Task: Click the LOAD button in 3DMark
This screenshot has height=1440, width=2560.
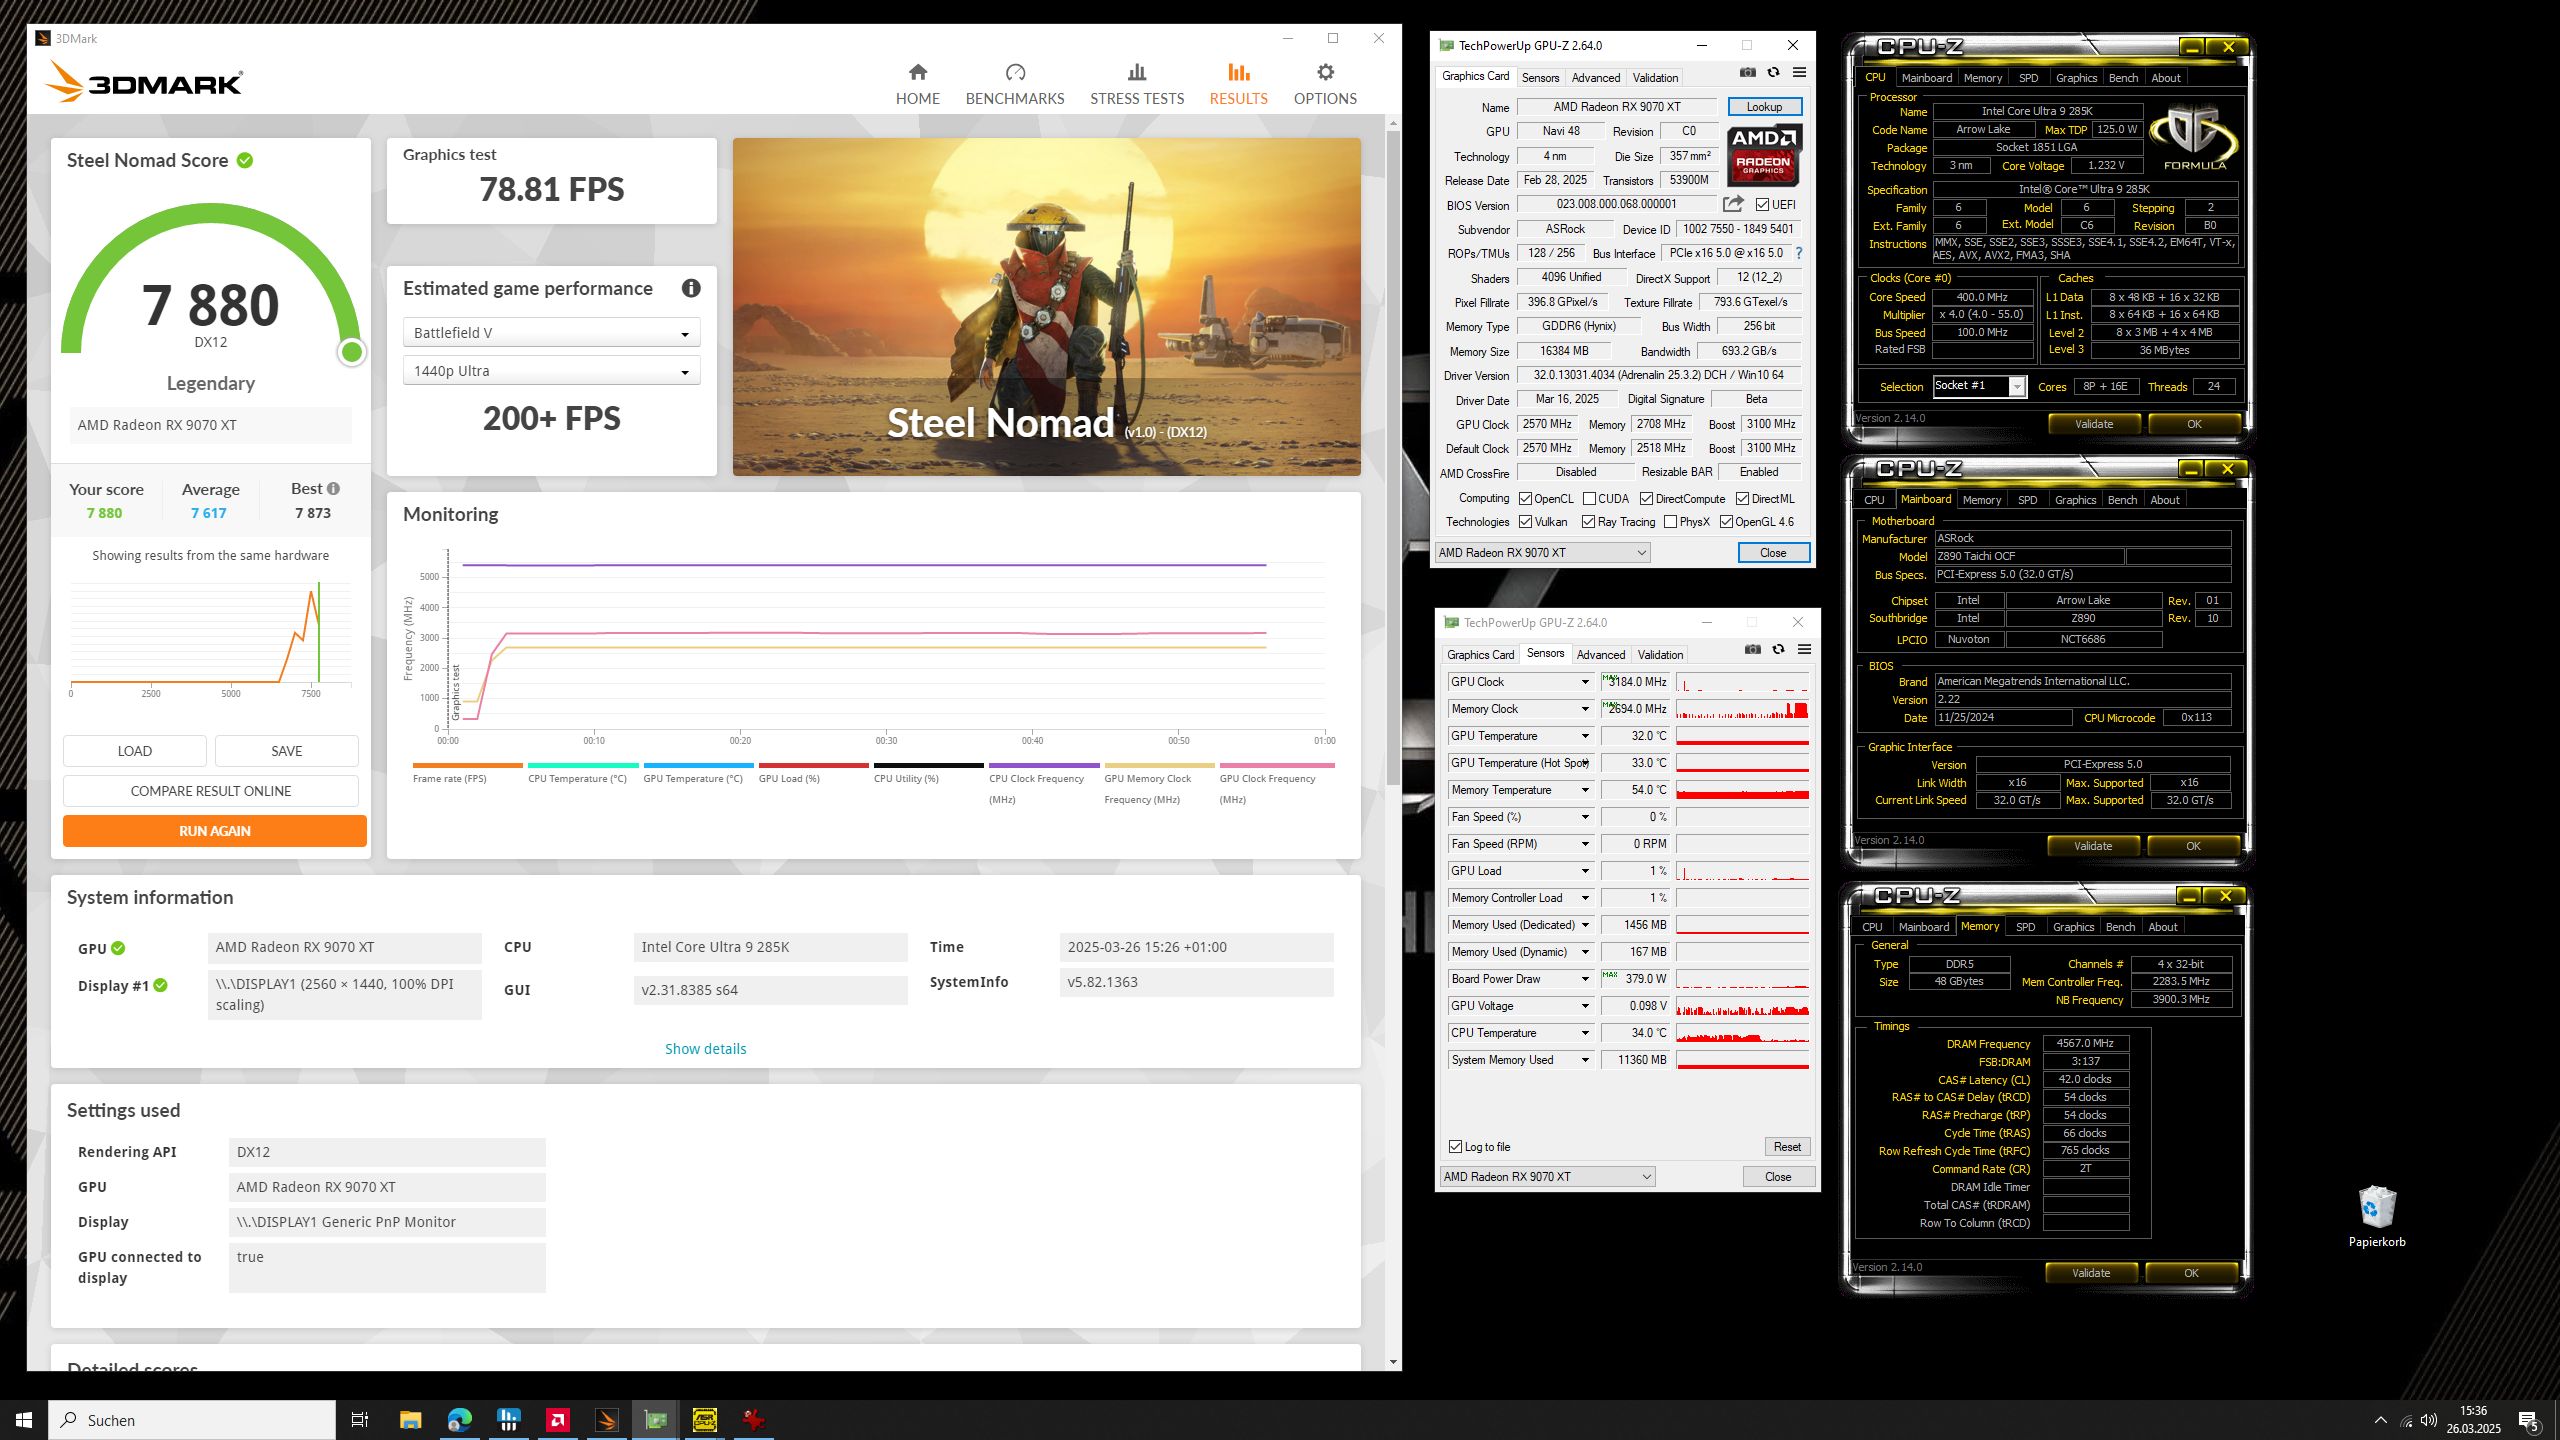Action: (x=135, y=751)
